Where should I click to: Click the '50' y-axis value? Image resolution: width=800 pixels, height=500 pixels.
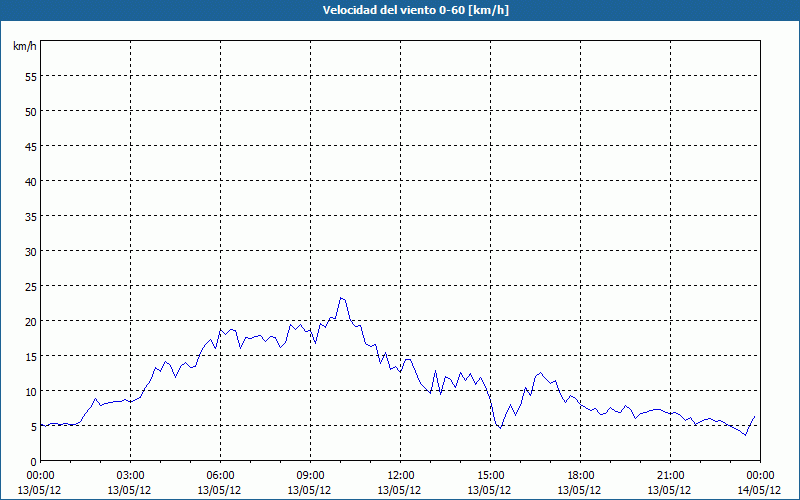click(31, 111)
